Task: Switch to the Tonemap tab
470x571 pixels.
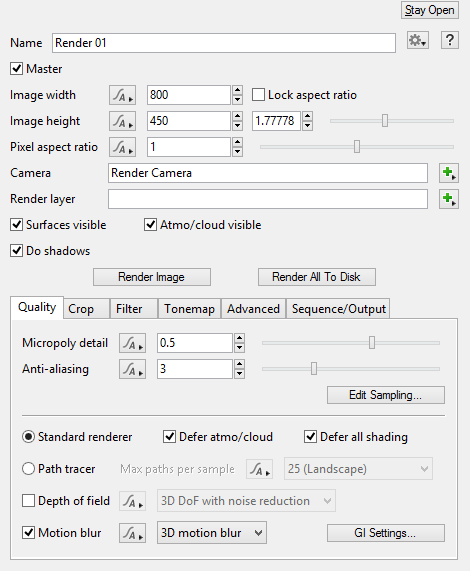Action: (x=189, y=309)
